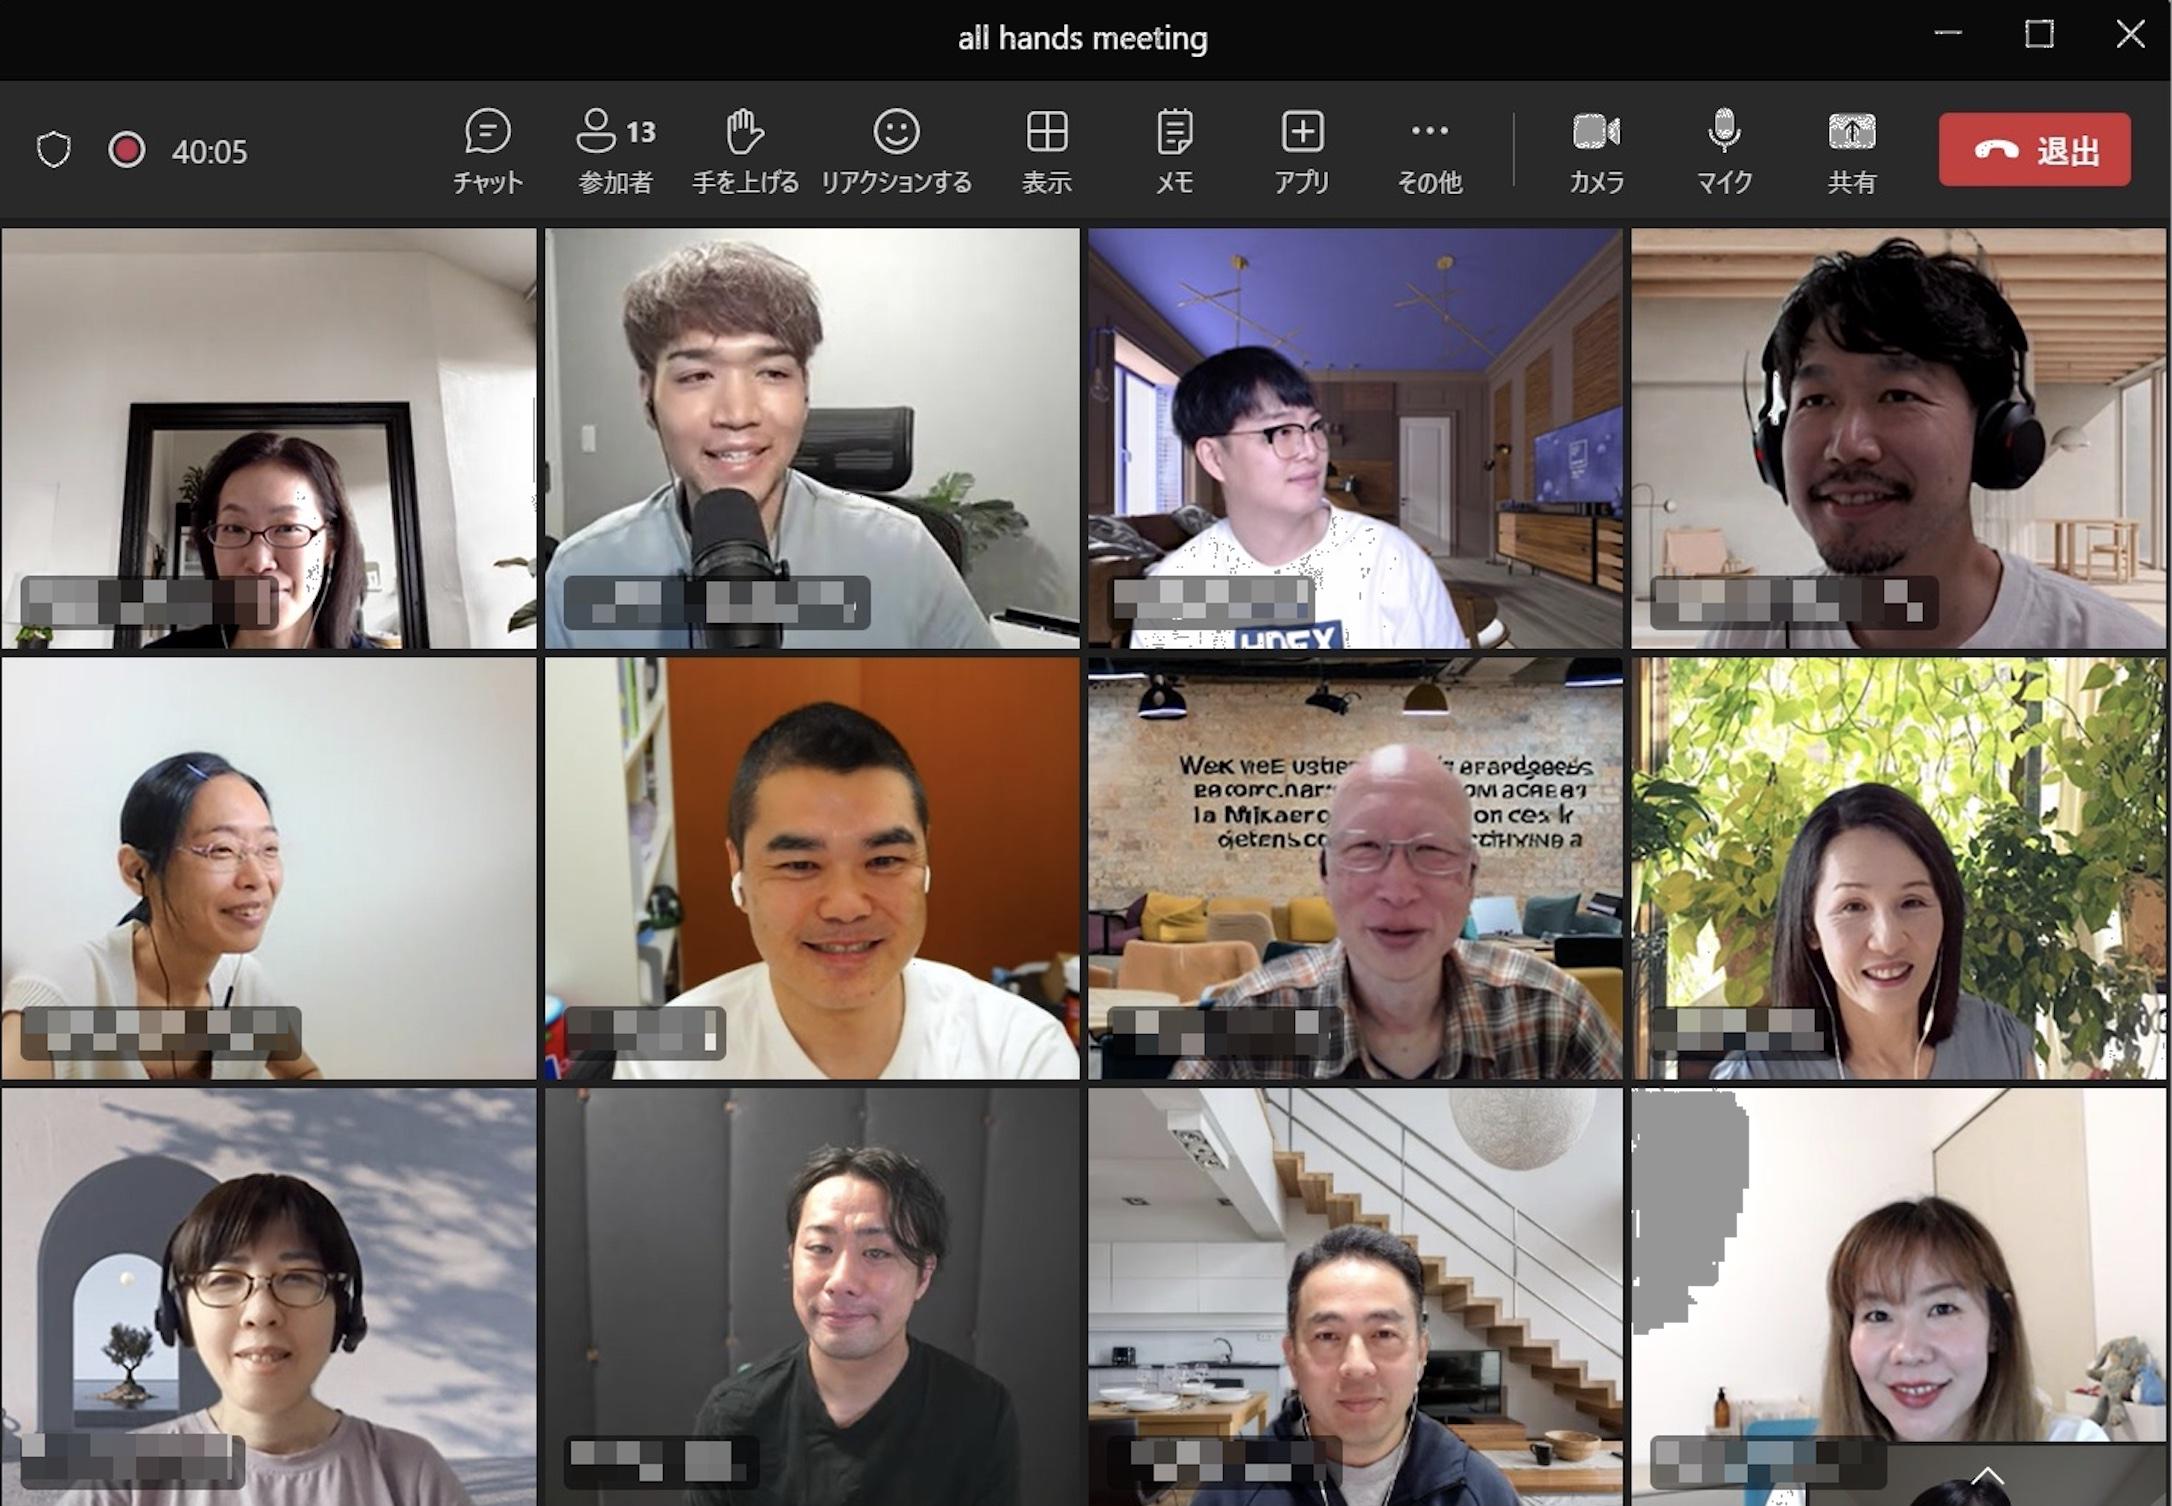Screen dimensions: 2172x1506
Task: Select video tile of man with headphones
Action: 1898,438
